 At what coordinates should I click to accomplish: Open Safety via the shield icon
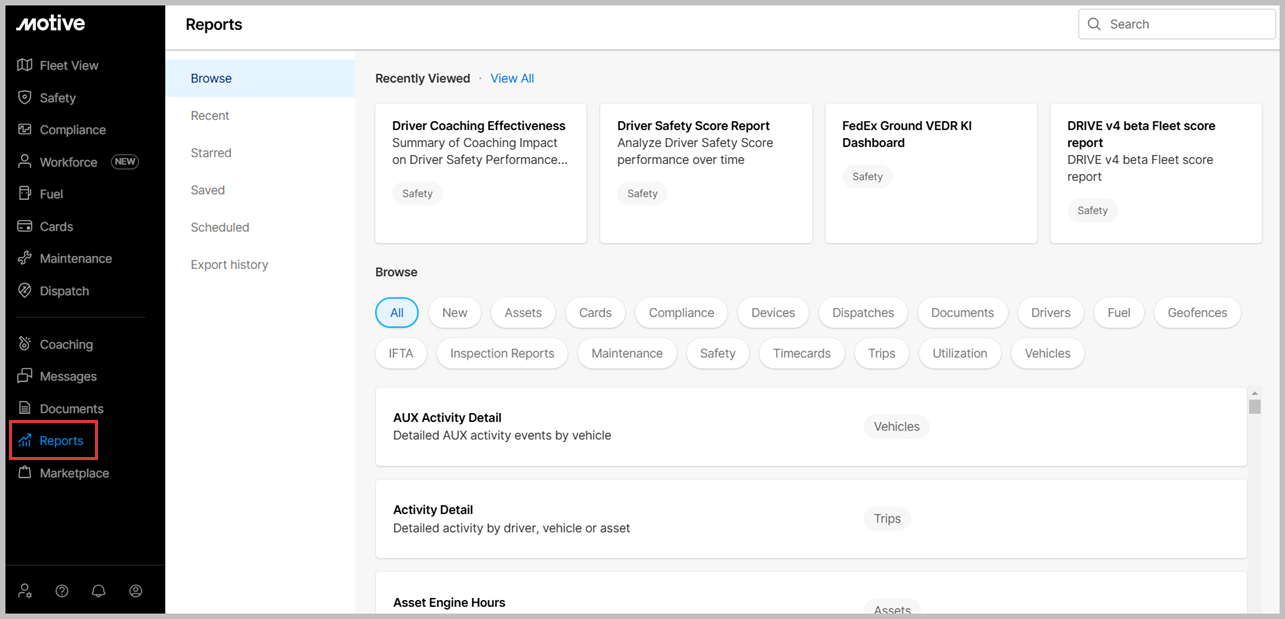coord(25,98)
